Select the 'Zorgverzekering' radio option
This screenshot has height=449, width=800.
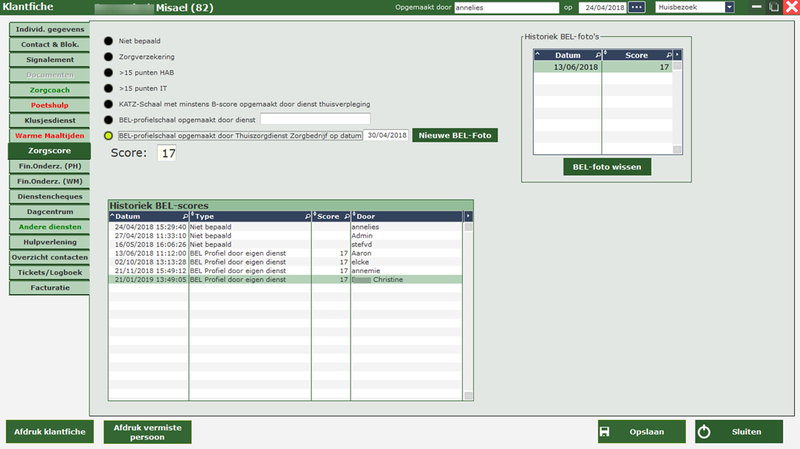pos(108,57)
